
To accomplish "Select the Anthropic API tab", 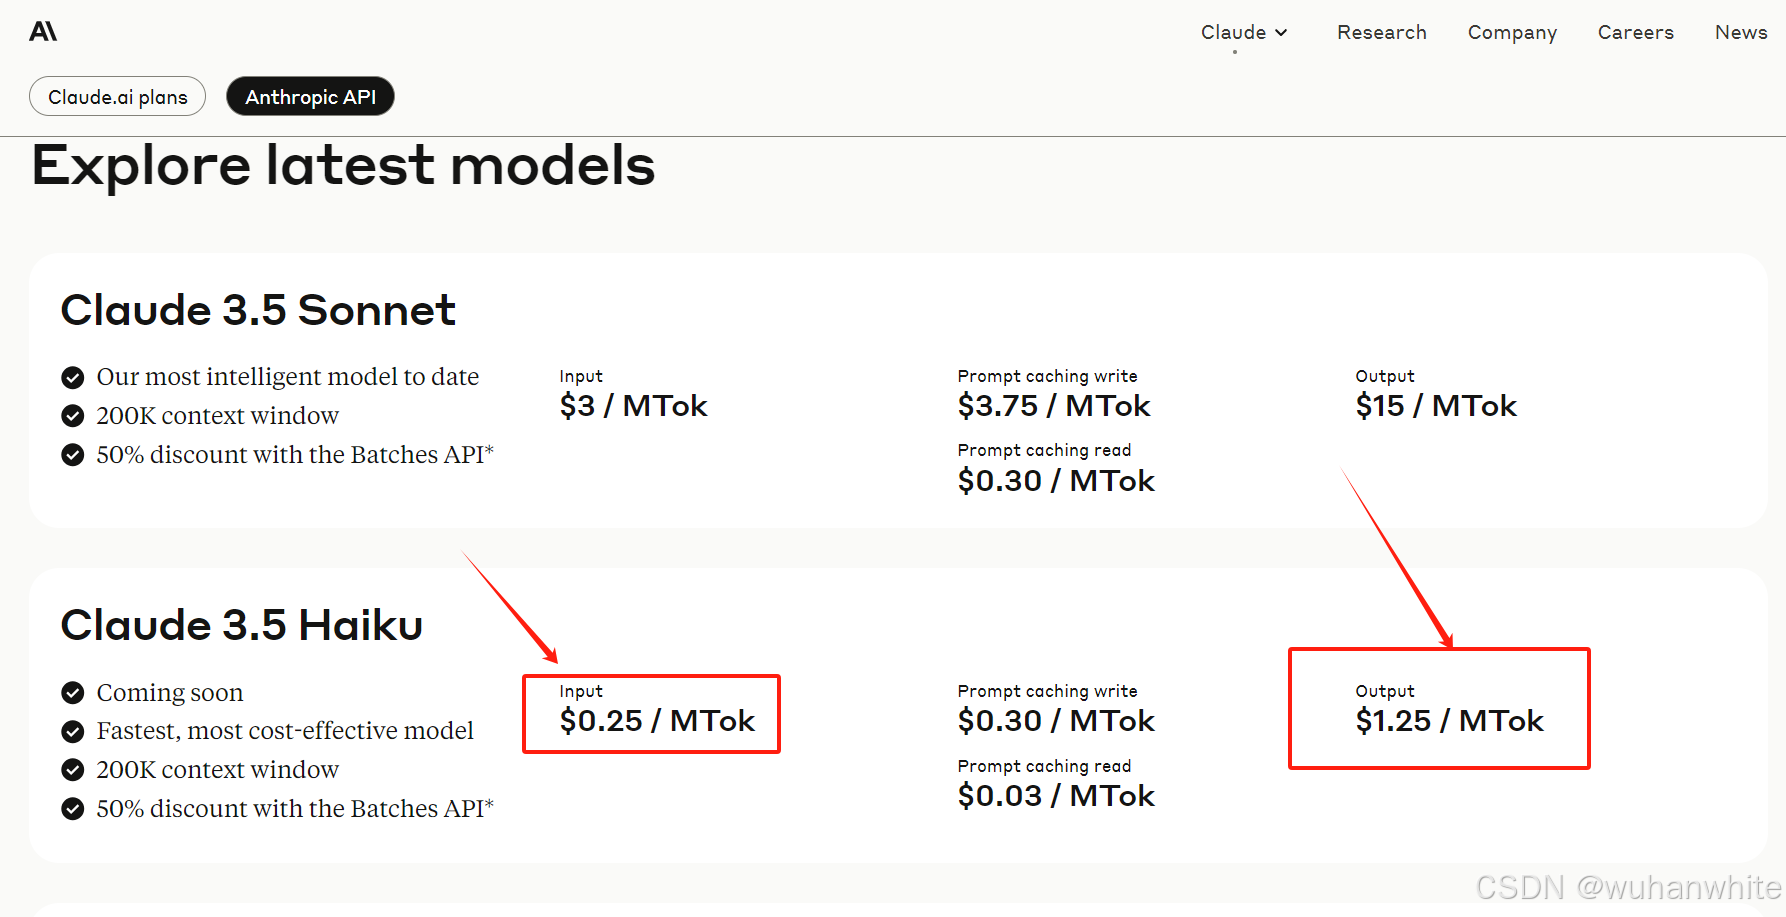I will point(310,97).
